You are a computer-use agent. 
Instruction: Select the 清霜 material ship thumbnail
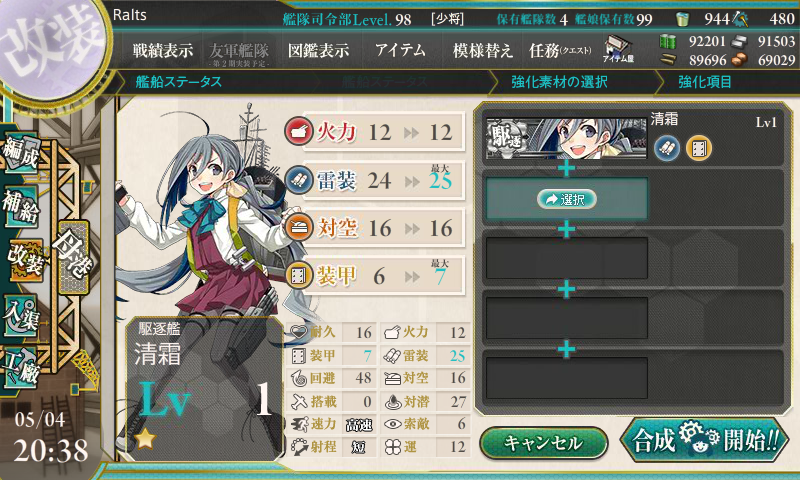[566, 139]
